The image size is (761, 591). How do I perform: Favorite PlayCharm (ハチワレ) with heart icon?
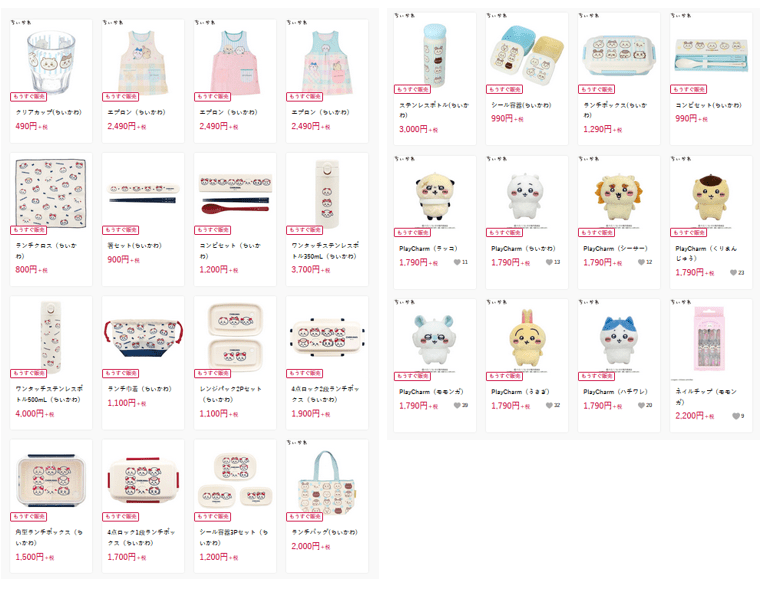pos(641,406)
